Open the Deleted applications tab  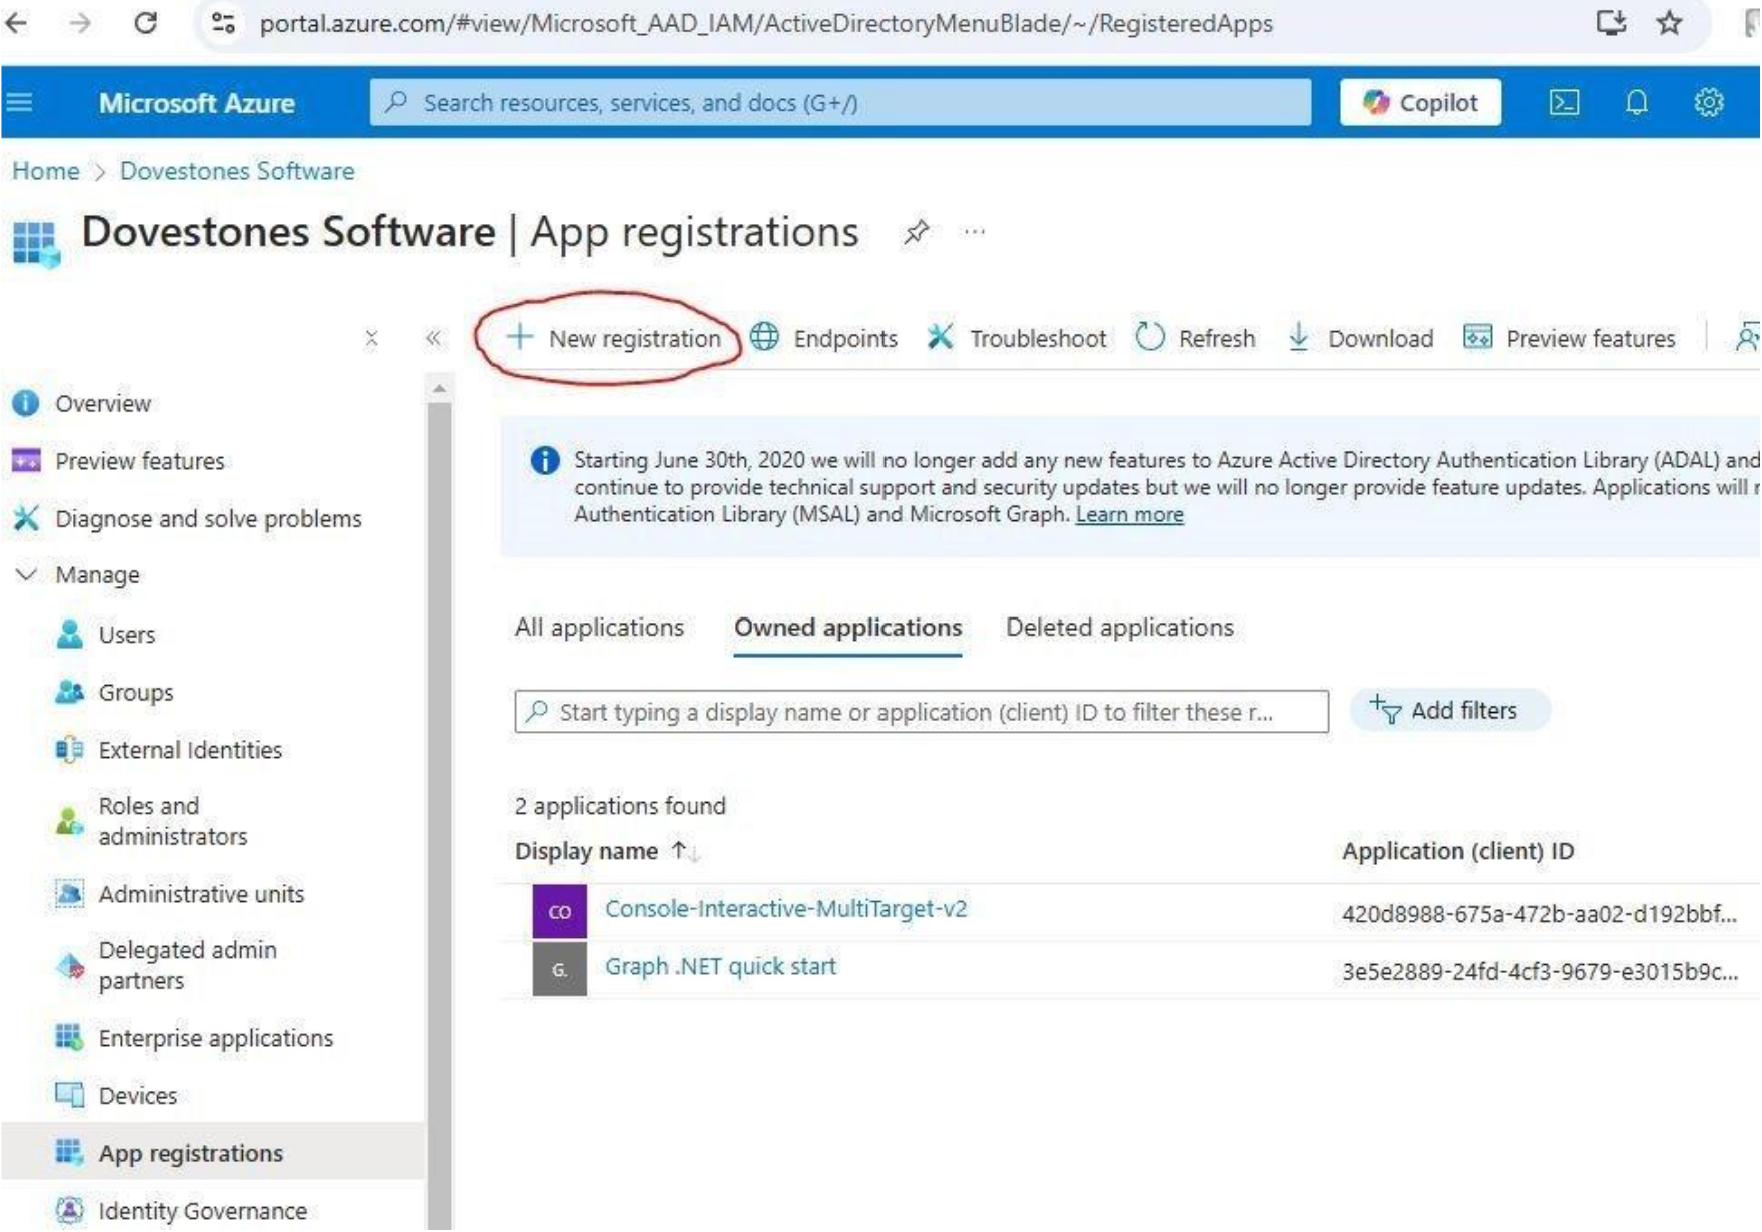pyautogui.click(x=1120, y=628)
